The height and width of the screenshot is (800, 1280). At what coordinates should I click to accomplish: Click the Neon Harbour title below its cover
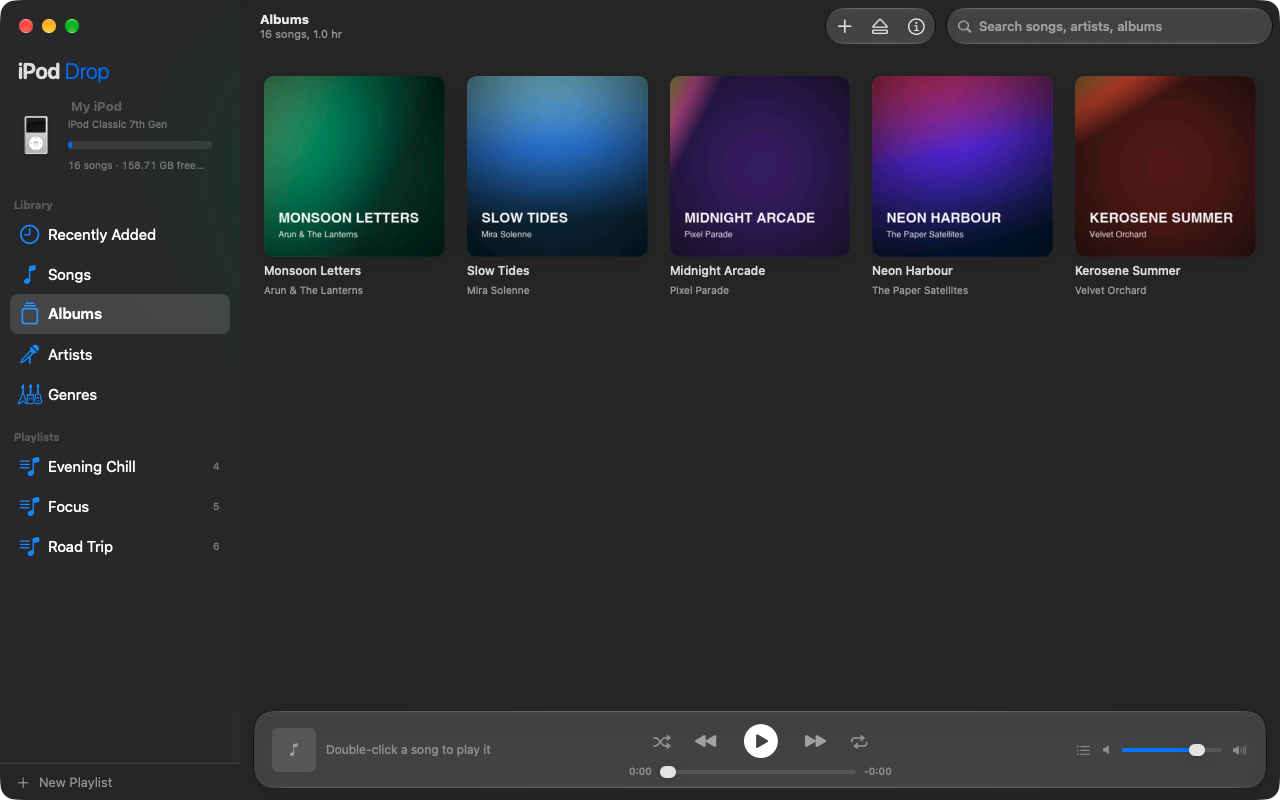coord(912,271)
